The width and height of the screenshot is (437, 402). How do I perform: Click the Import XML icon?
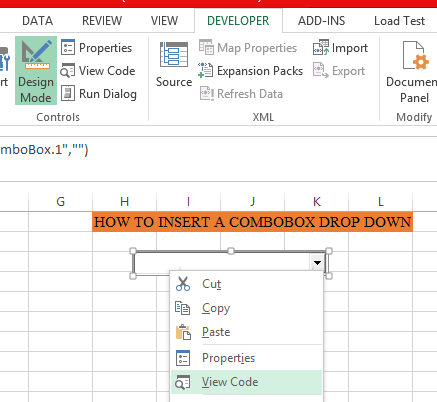pos(321,48)
